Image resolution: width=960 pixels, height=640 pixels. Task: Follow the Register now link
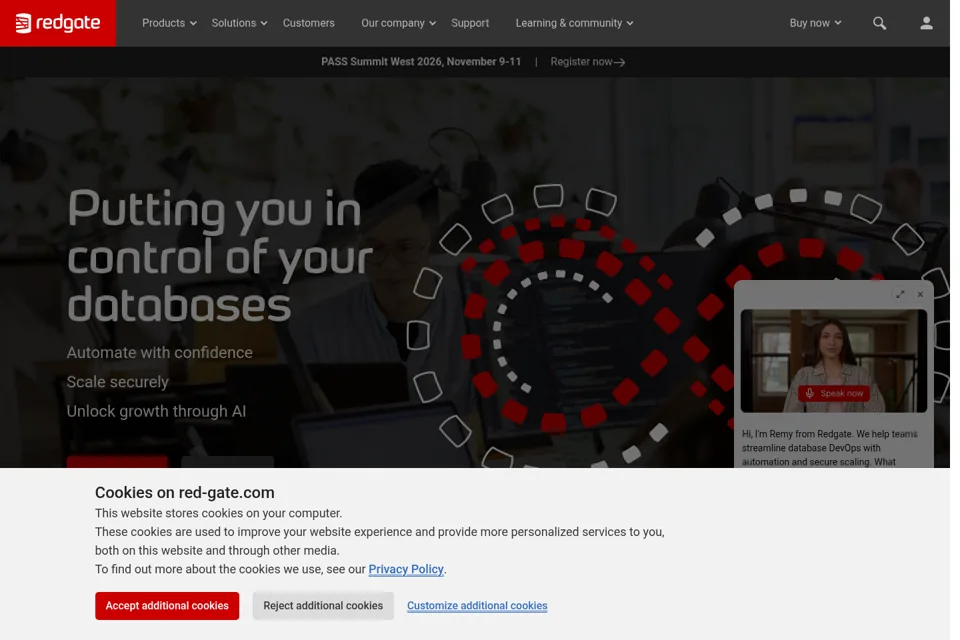(588, 62)
